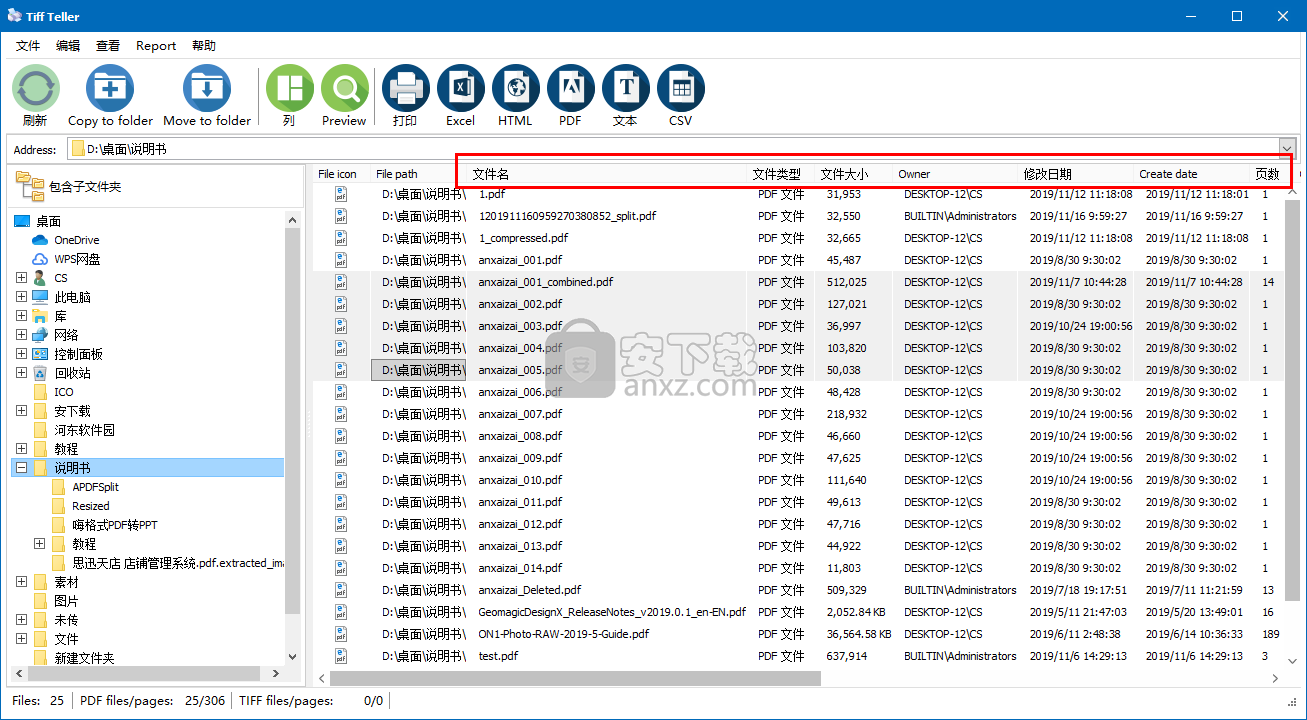Image resolution: width=1307 pixels, height=720 pixels.
Task: Select file ON1-Photo-RAW-2019-5-Guide.pdf
Action: pyautogui.click(x=563, y=634)
